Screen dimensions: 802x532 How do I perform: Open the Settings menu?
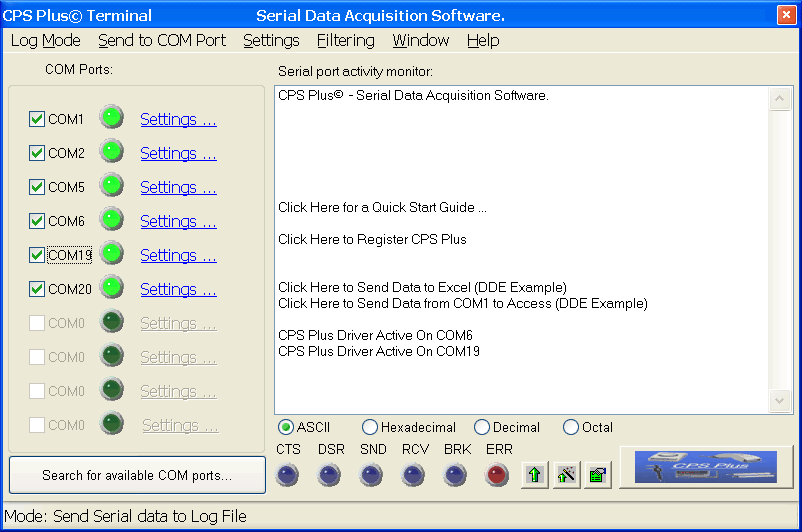click(271, 40)
